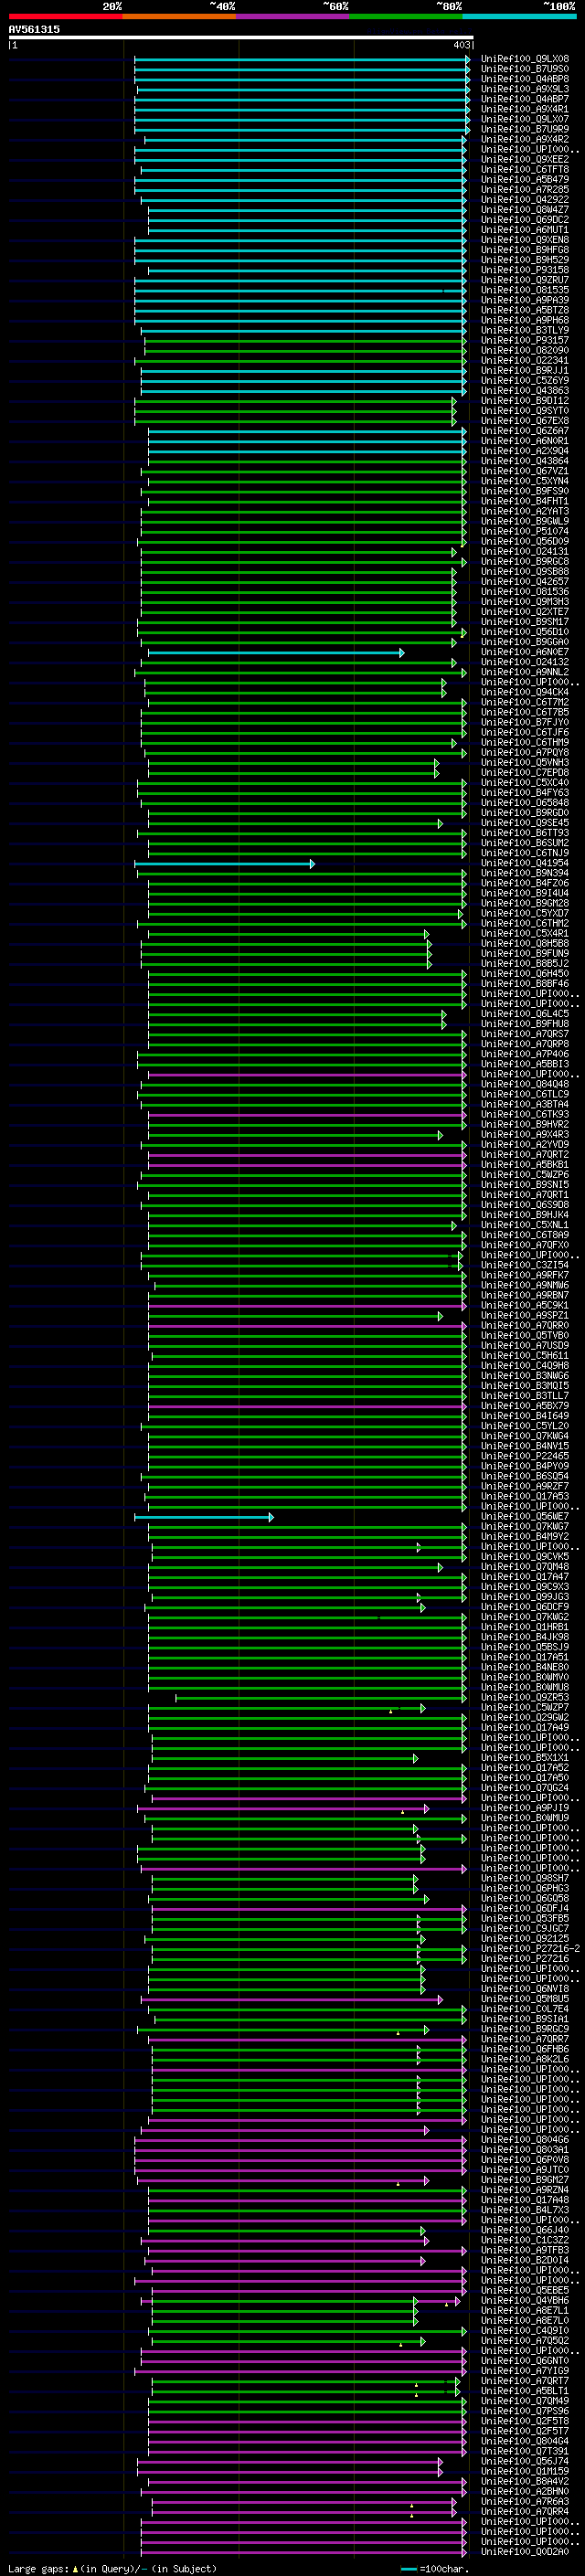Image resolution: width=585 pixels, height=2576 pixels.
Task: Open hit UniRef100_A2BHN0
Action: 525,2491
